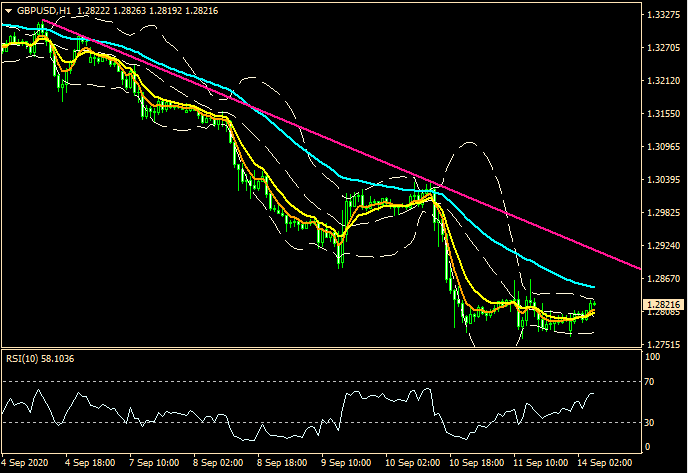Click the 1.30395 price axis label
The width and height of the screenshot is (689, 473).
[x=661, y=180]
